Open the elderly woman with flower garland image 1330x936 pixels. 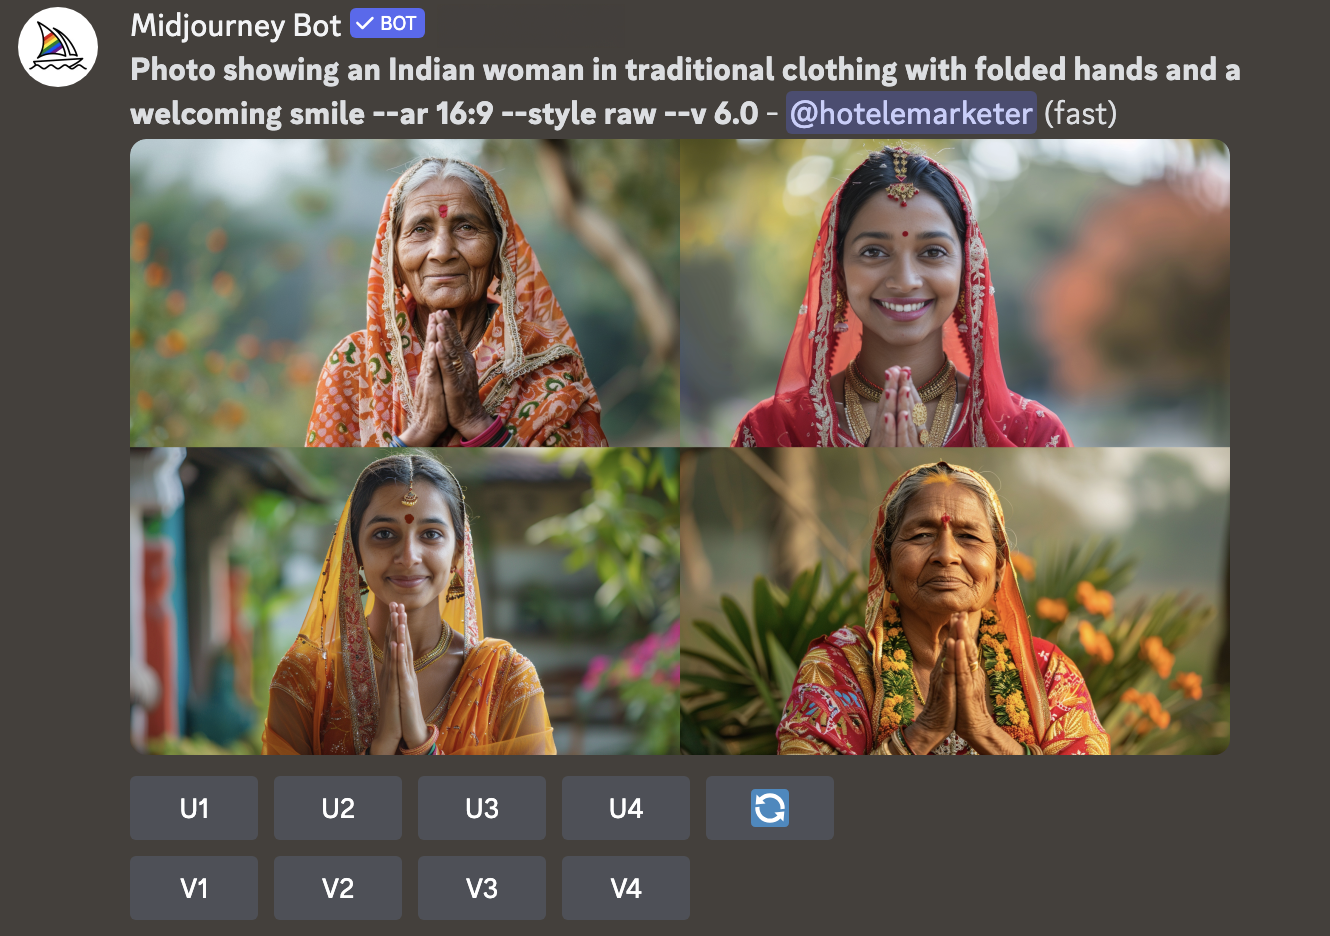tap(955, 601)
